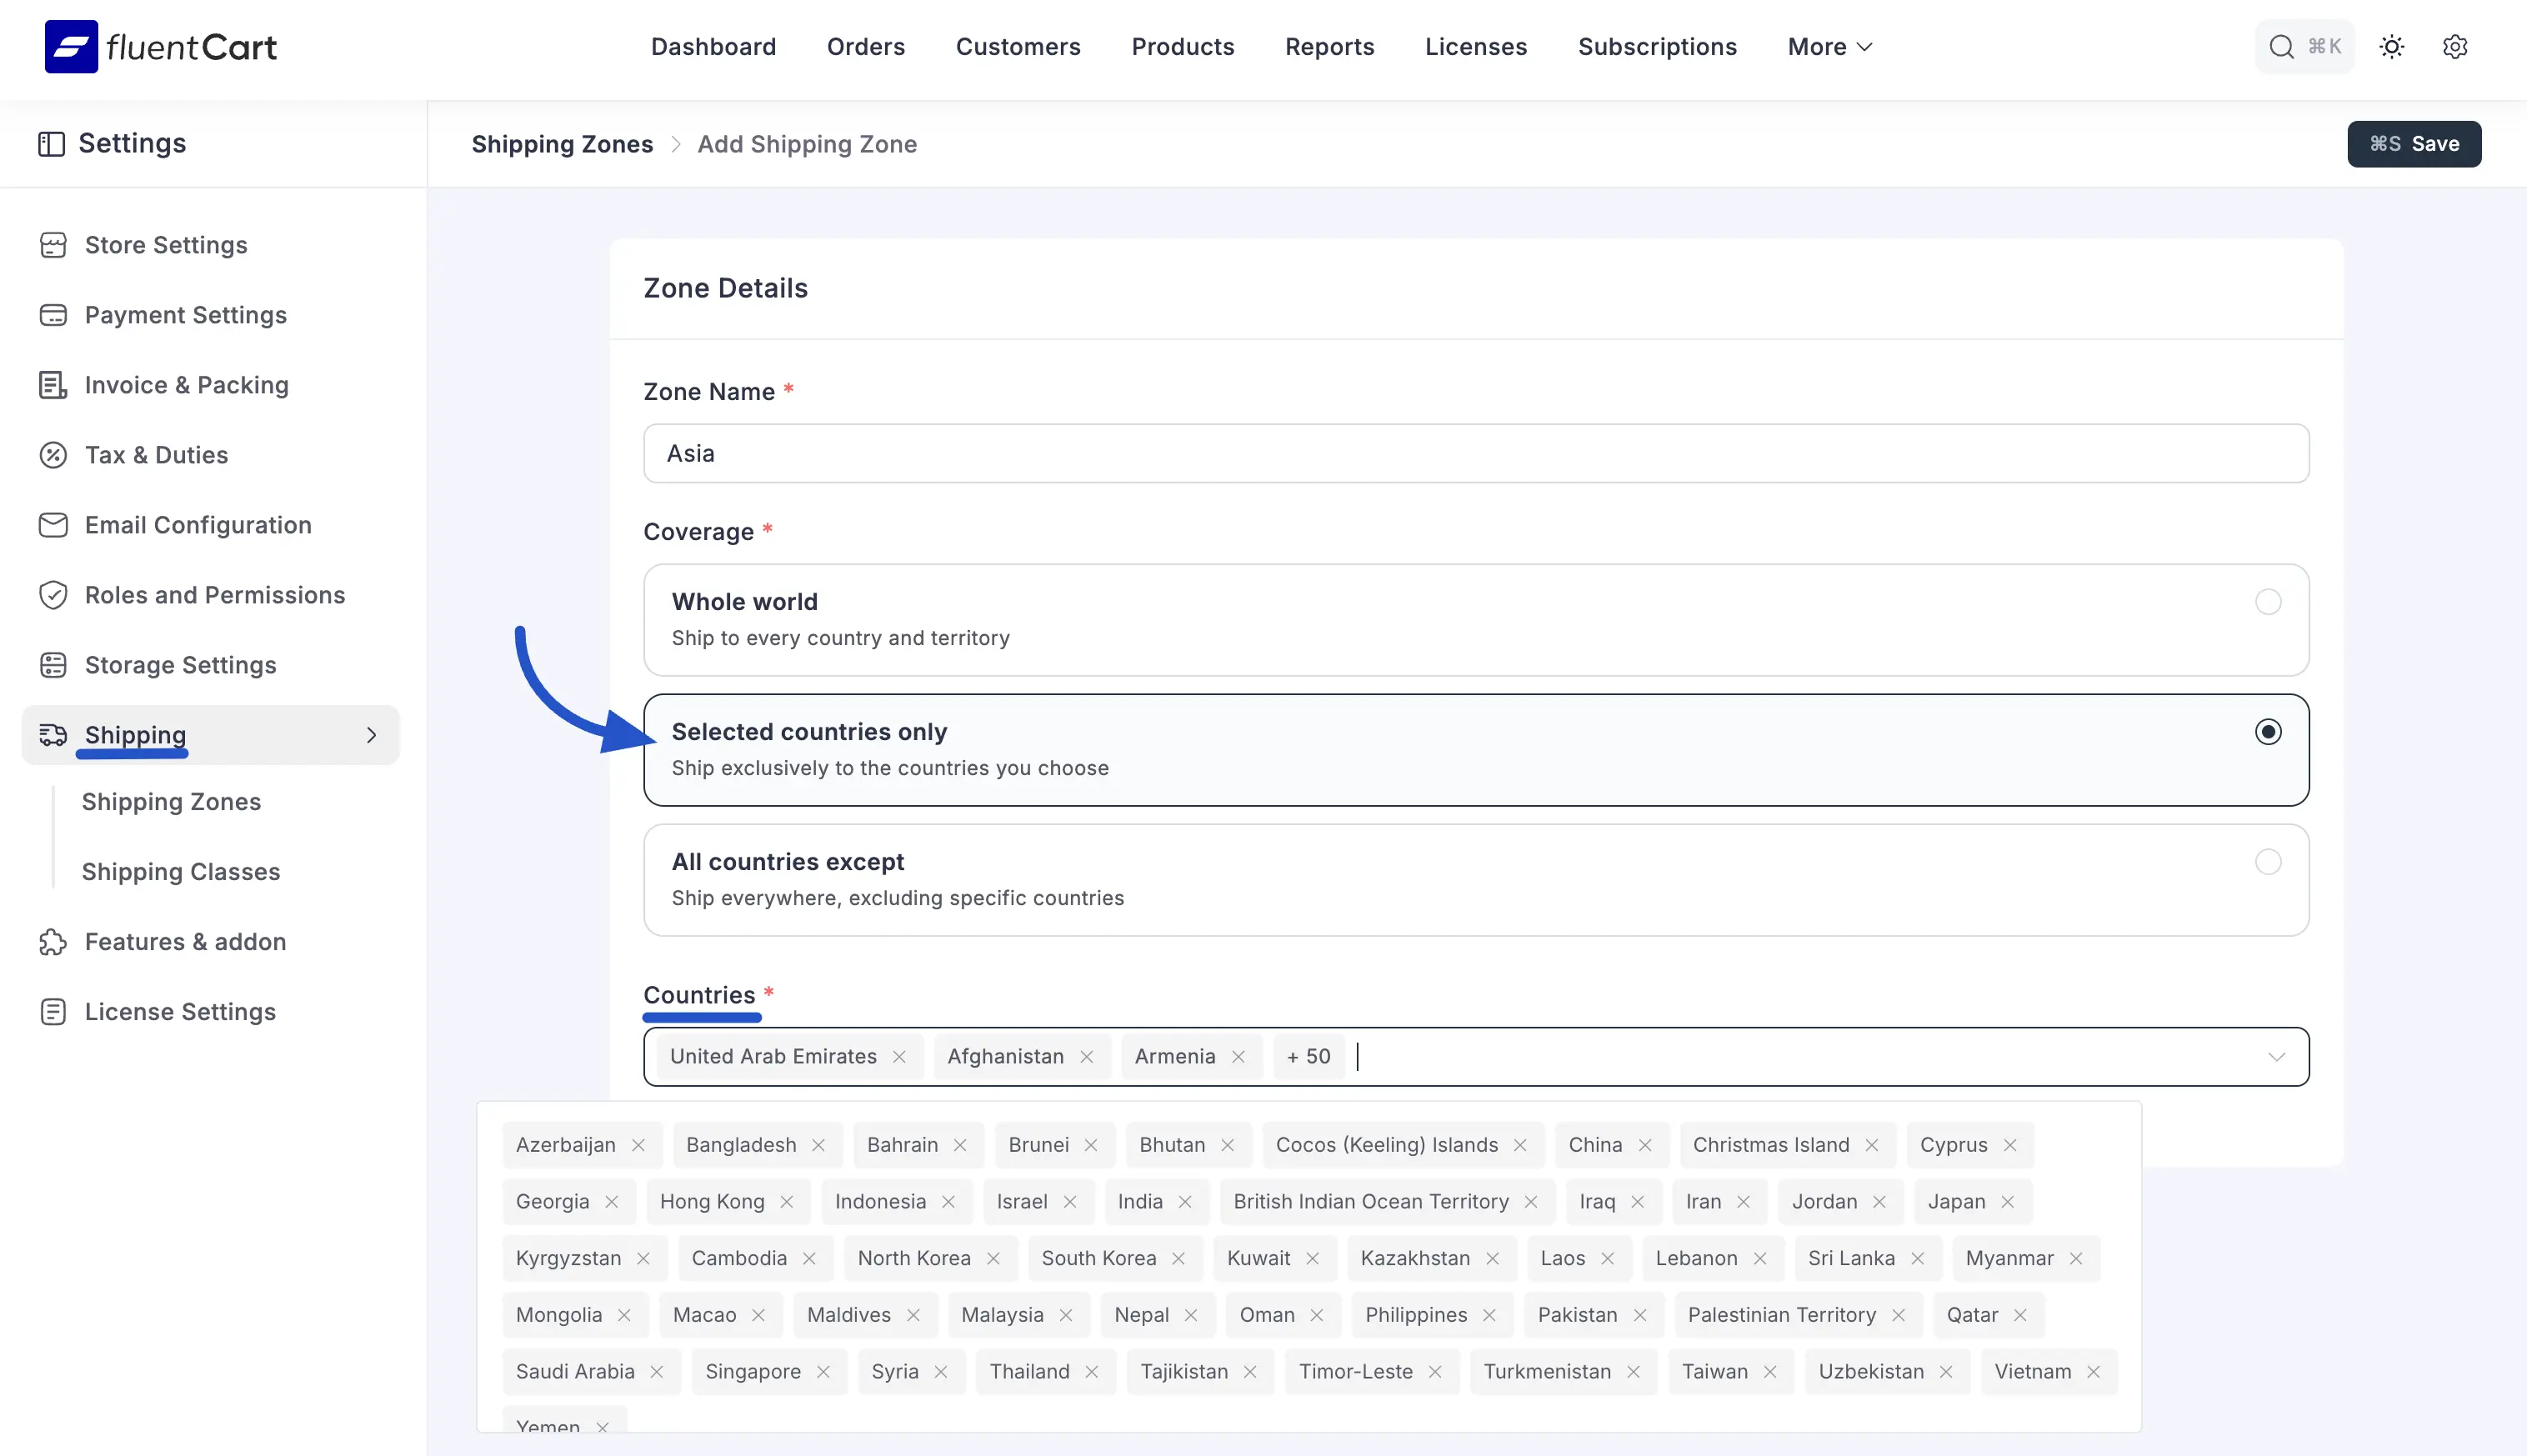The image size is (2527, 1456).
Task: Remove Qatar from selected countries
Action: [2020, 1315]
